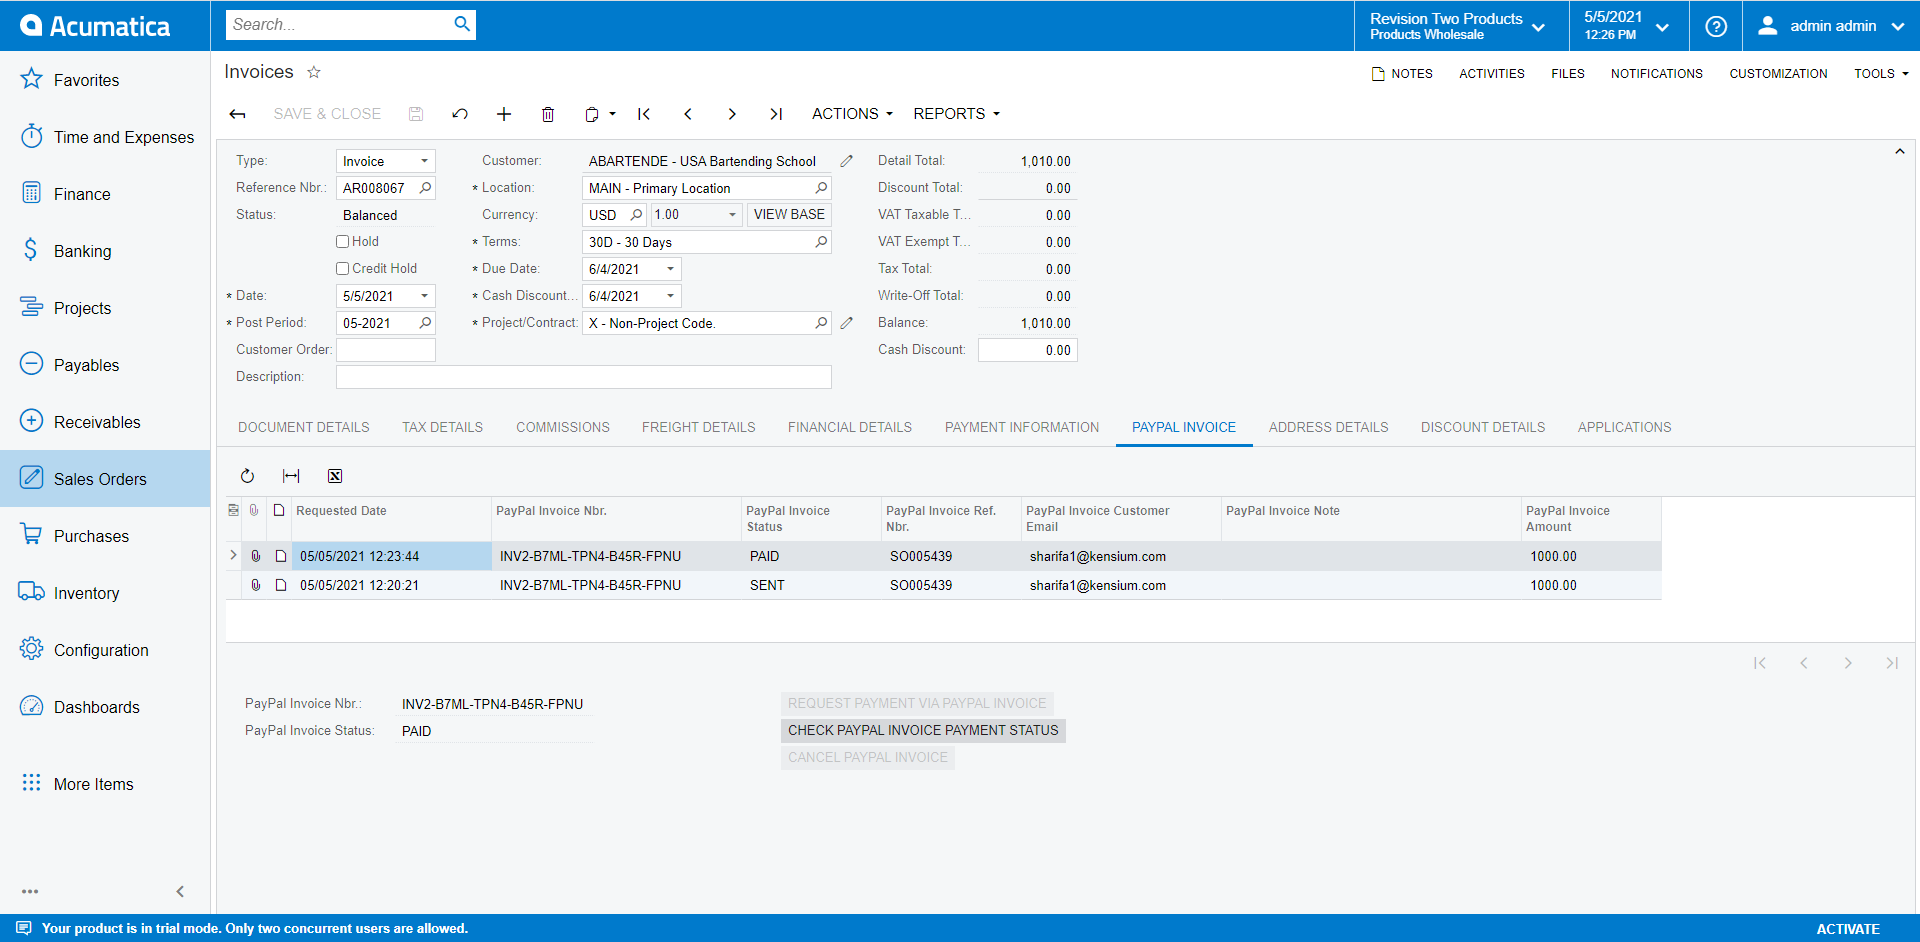Undo changes with the cancel icon
This screenshot has width=1920, height=942.
coord(460,114)
